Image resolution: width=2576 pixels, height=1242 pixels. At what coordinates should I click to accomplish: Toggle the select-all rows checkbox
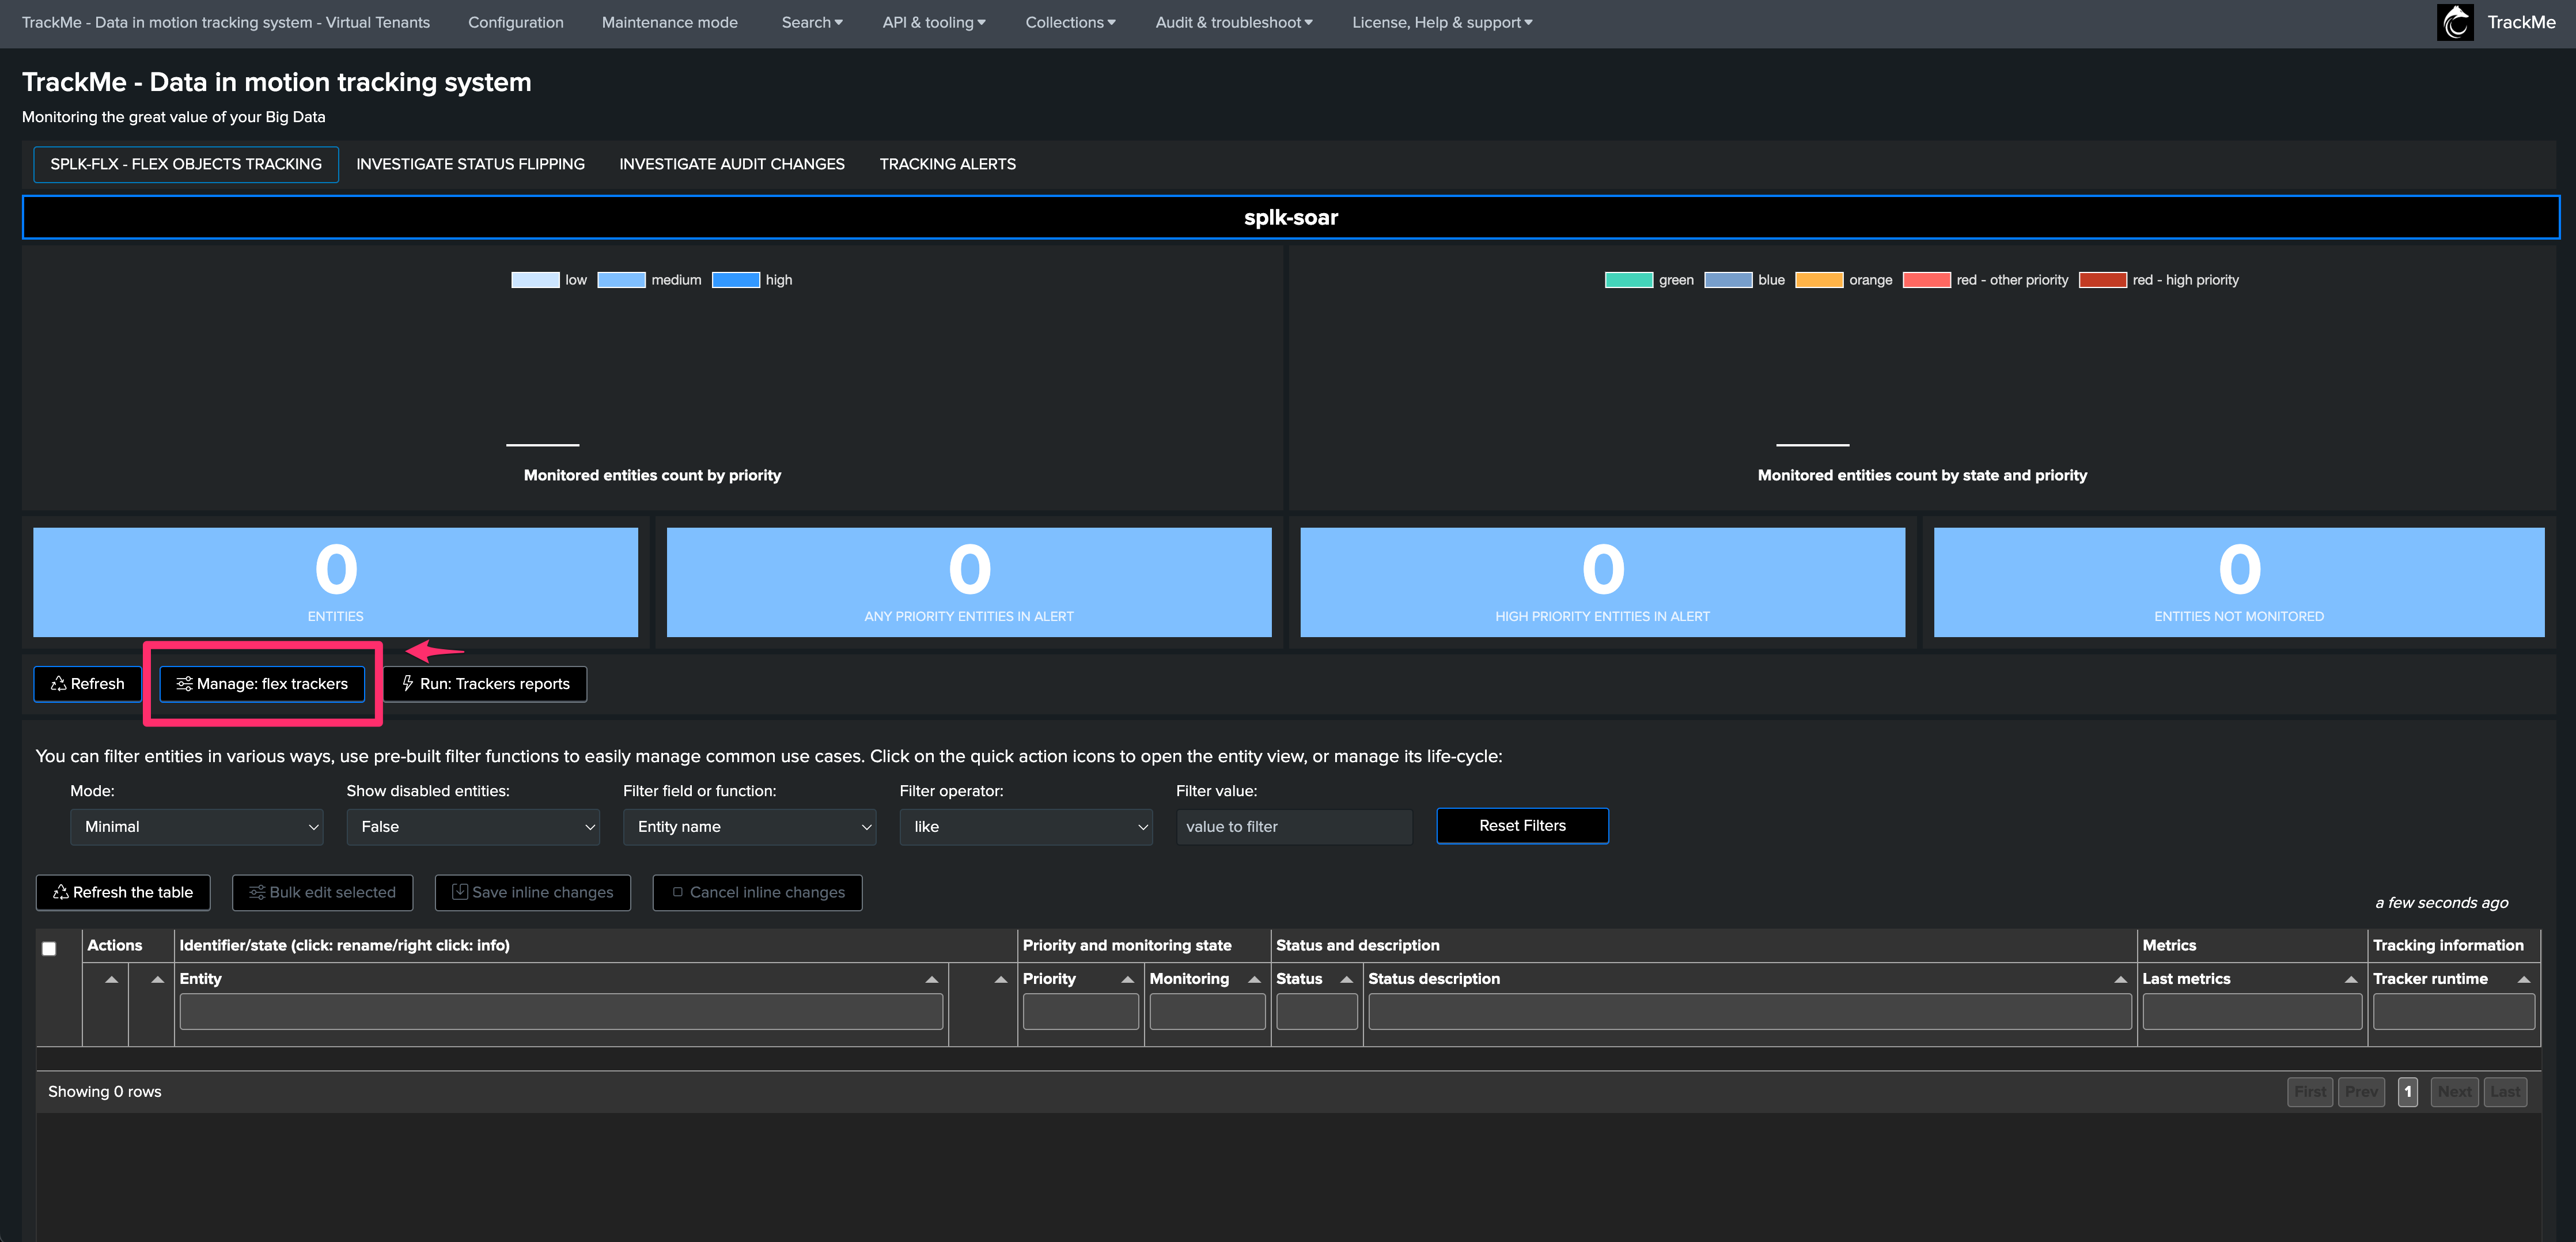click(49, 948)
